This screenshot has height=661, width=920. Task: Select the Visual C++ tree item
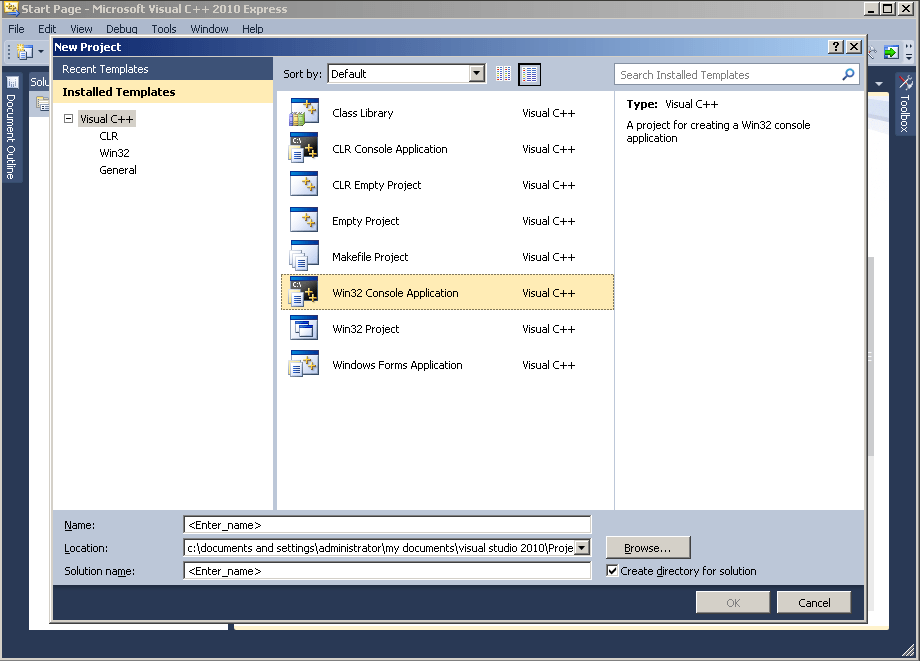point(107,118)
